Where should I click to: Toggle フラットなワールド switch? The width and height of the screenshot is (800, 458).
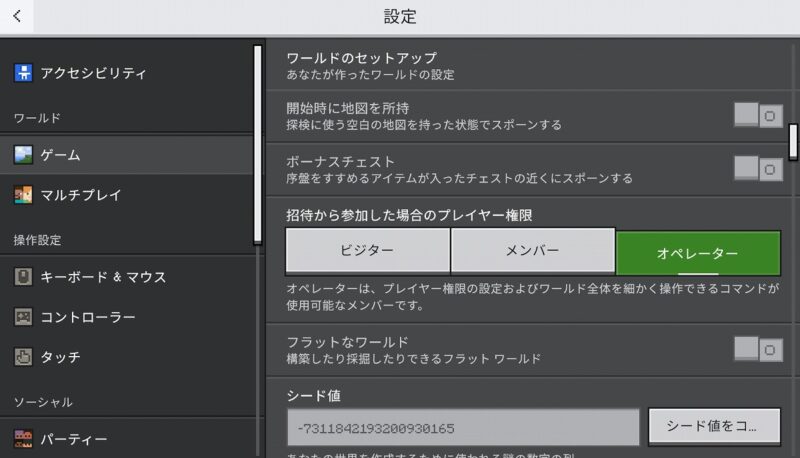(758, 349)
